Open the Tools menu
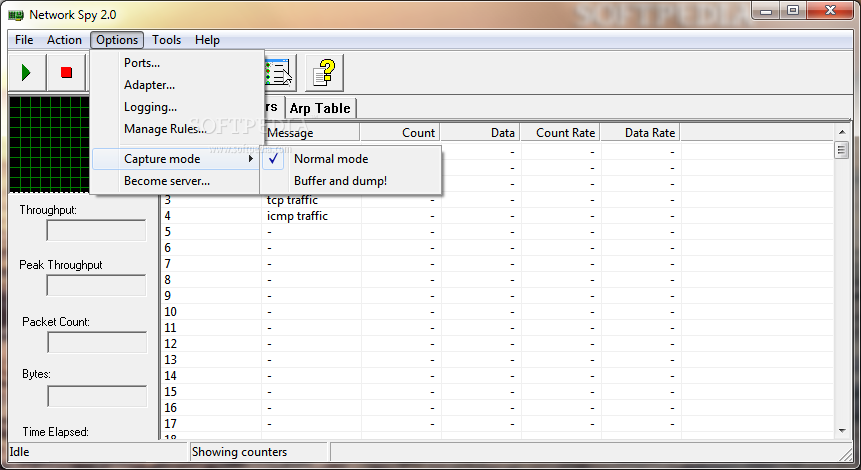This screenshot has width=861, height=470. click(x=166, y=40)
